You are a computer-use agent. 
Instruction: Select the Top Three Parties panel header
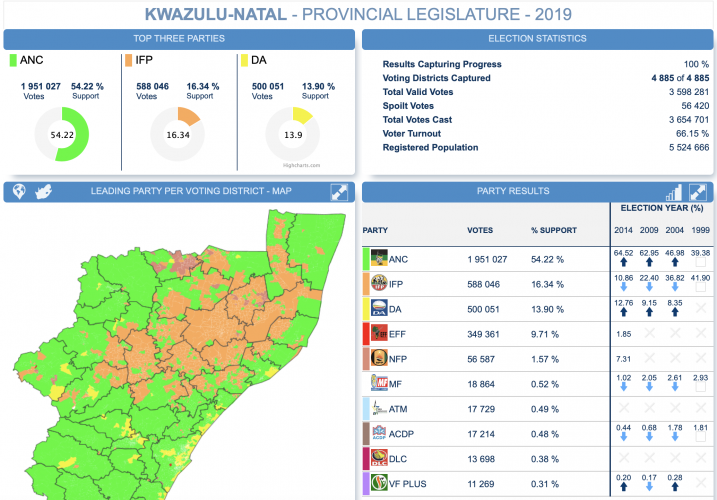179,39
